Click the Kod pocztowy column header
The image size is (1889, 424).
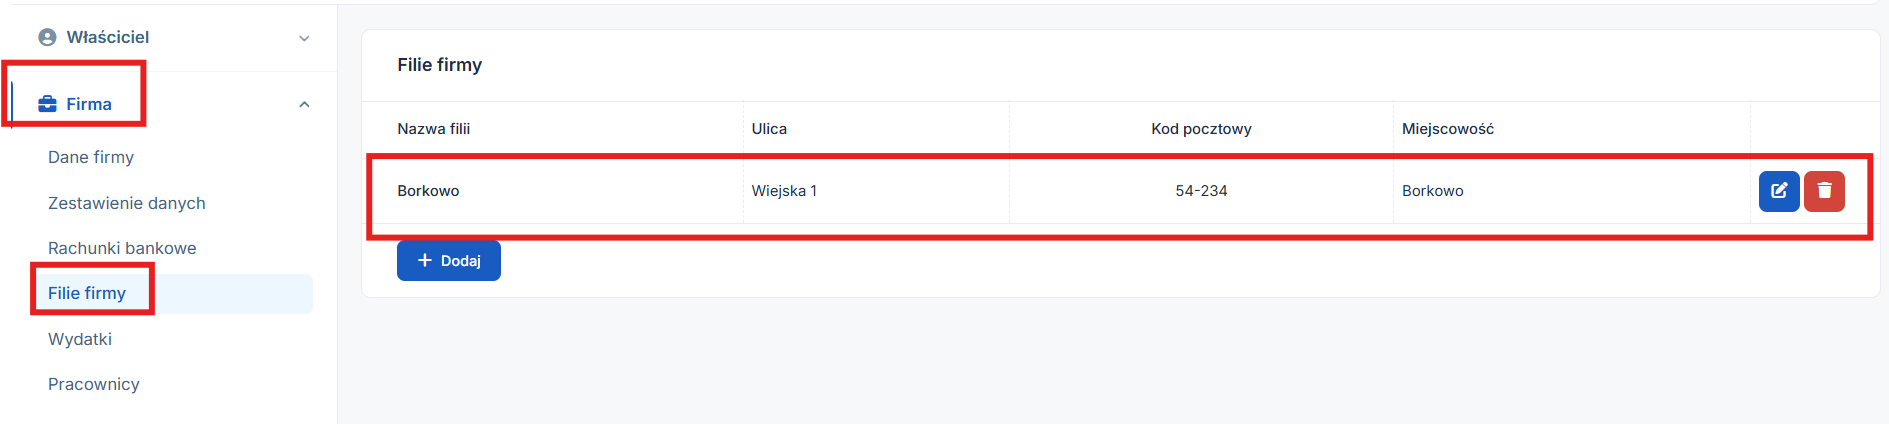click(1201, 129)
